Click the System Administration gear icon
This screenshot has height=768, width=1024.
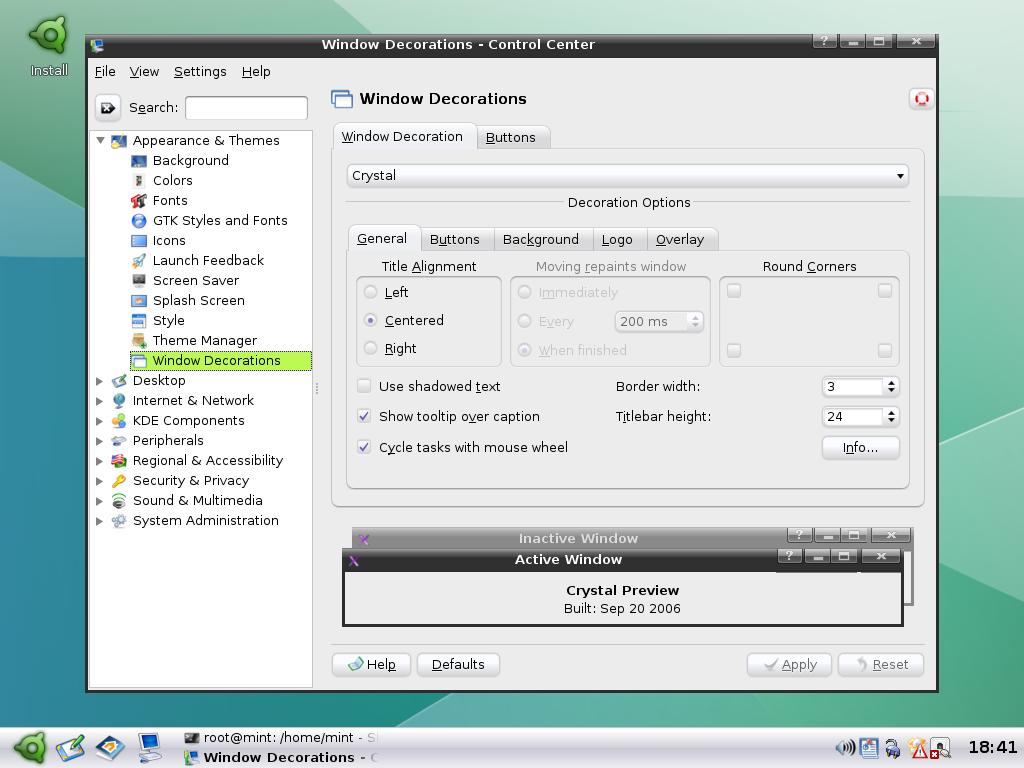[119, 521]
